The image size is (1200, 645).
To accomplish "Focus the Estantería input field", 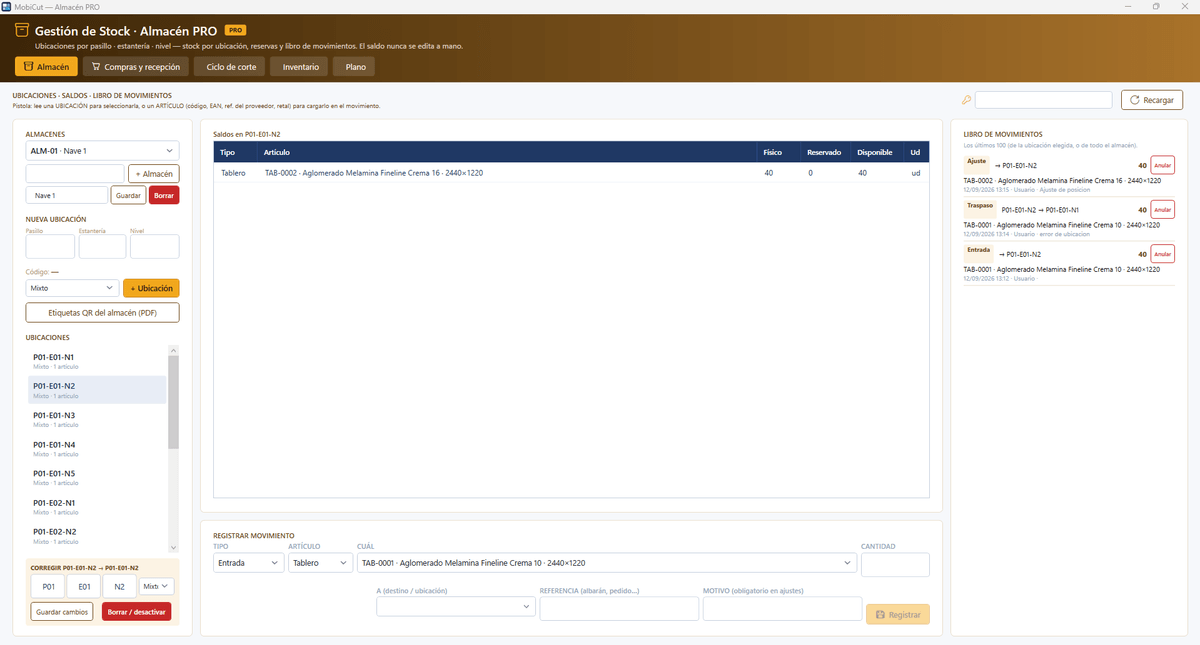I will point(102,247).
